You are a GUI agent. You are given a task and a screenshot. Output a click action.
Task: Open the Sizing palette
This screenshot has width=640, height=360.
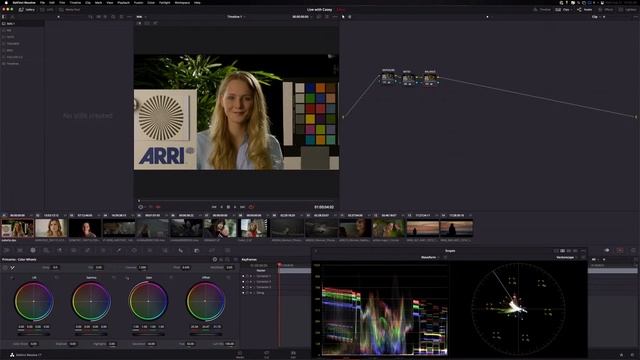tap(212, 250)
